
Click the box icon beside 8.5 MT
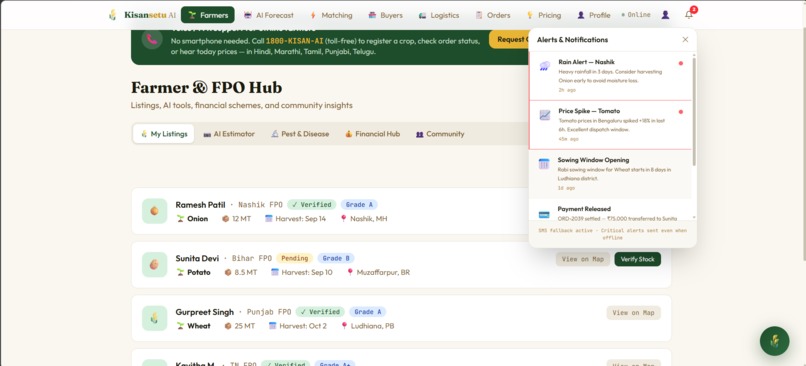click(228, 272)
